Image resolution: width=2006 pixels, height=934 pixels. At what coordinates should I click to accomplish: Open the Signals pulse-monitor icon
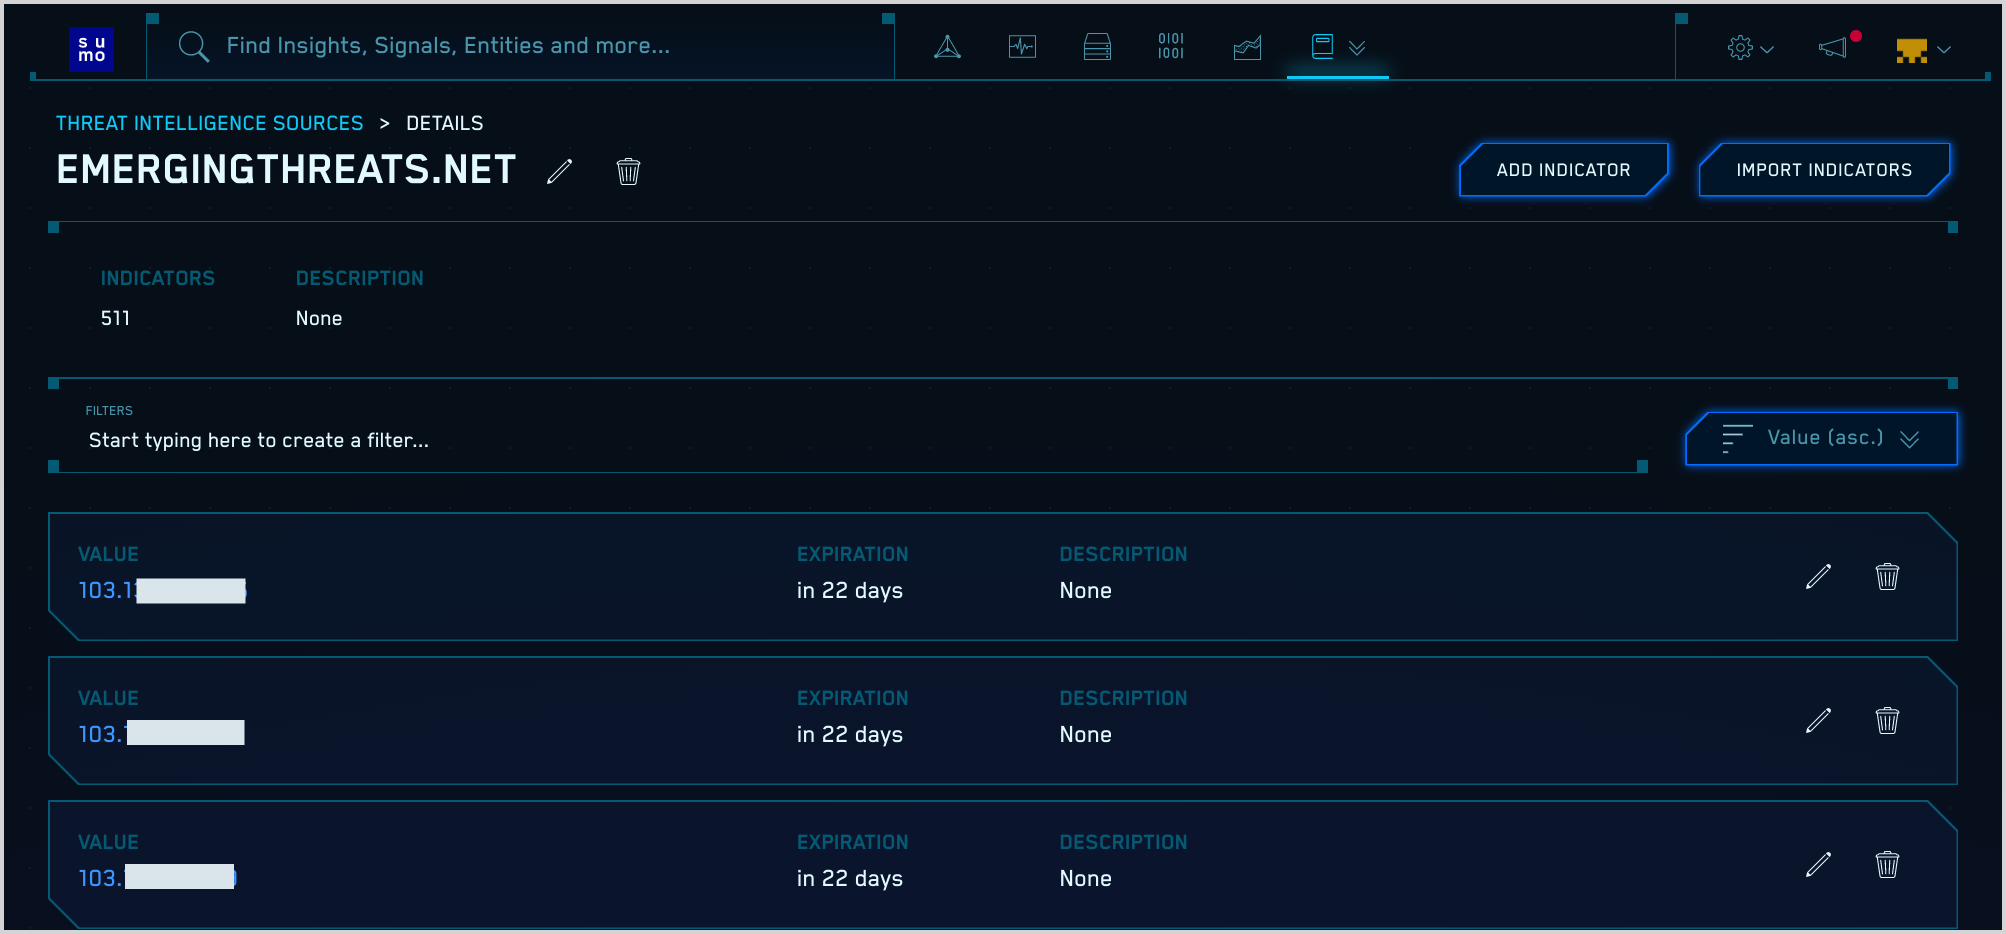click(1022, 47)
